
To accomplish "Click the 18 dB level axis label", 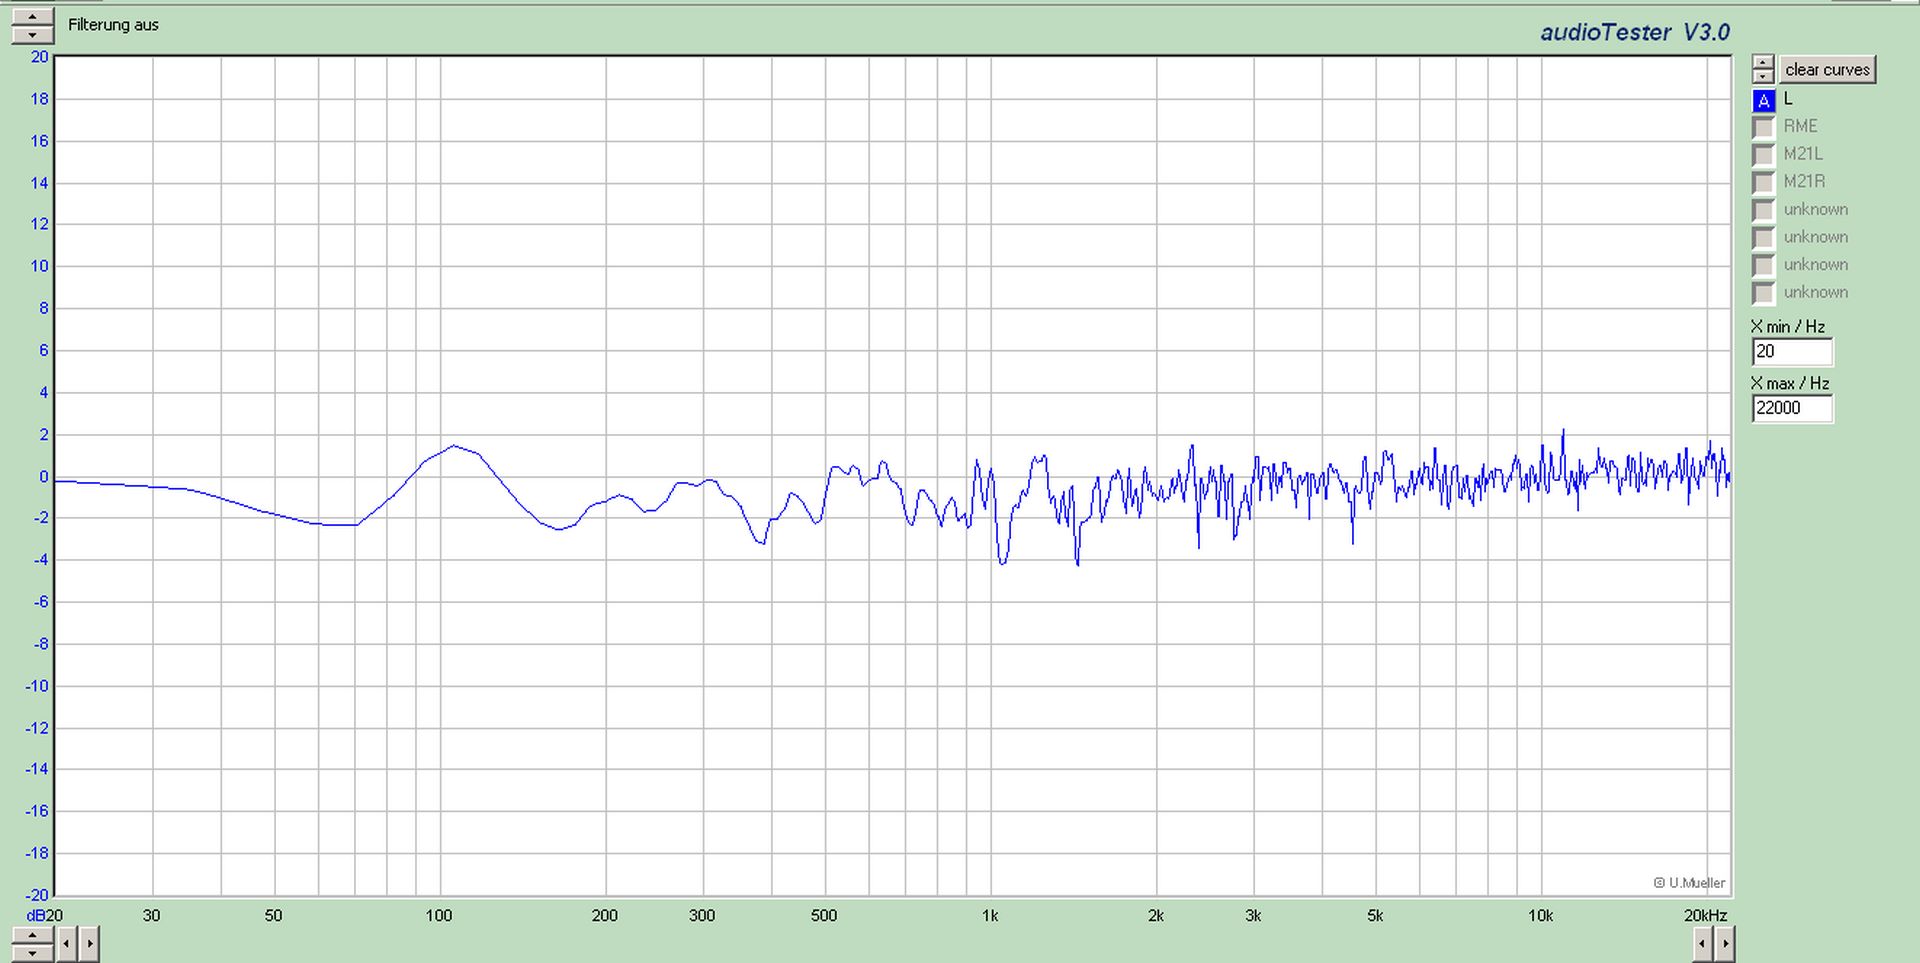I will 39,99.
